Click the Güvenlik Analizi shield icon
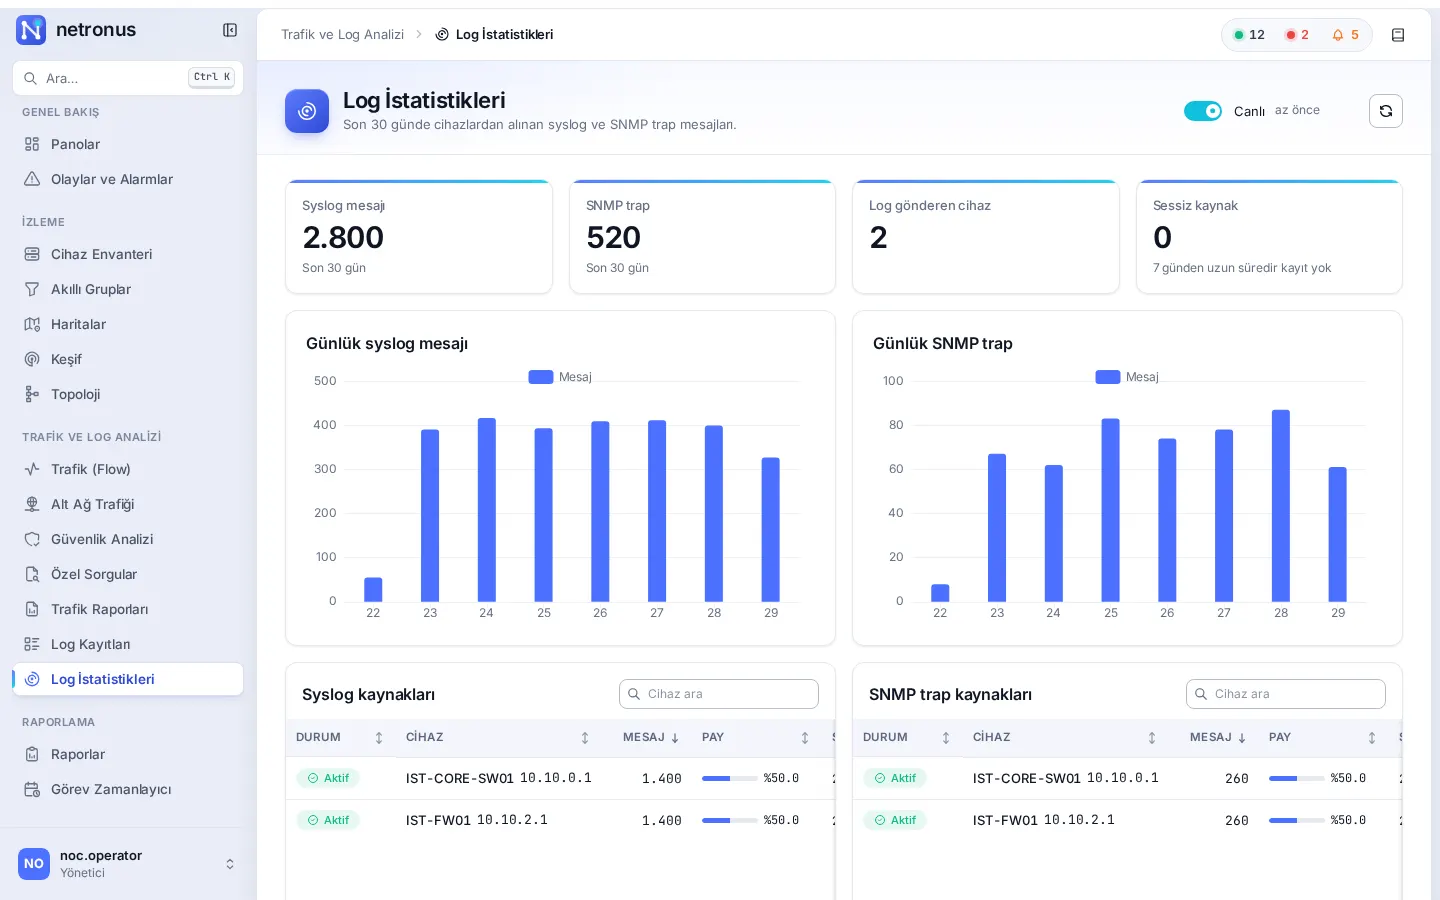The height and width of the screenshot is (900, 1440). tap(32, 539)
